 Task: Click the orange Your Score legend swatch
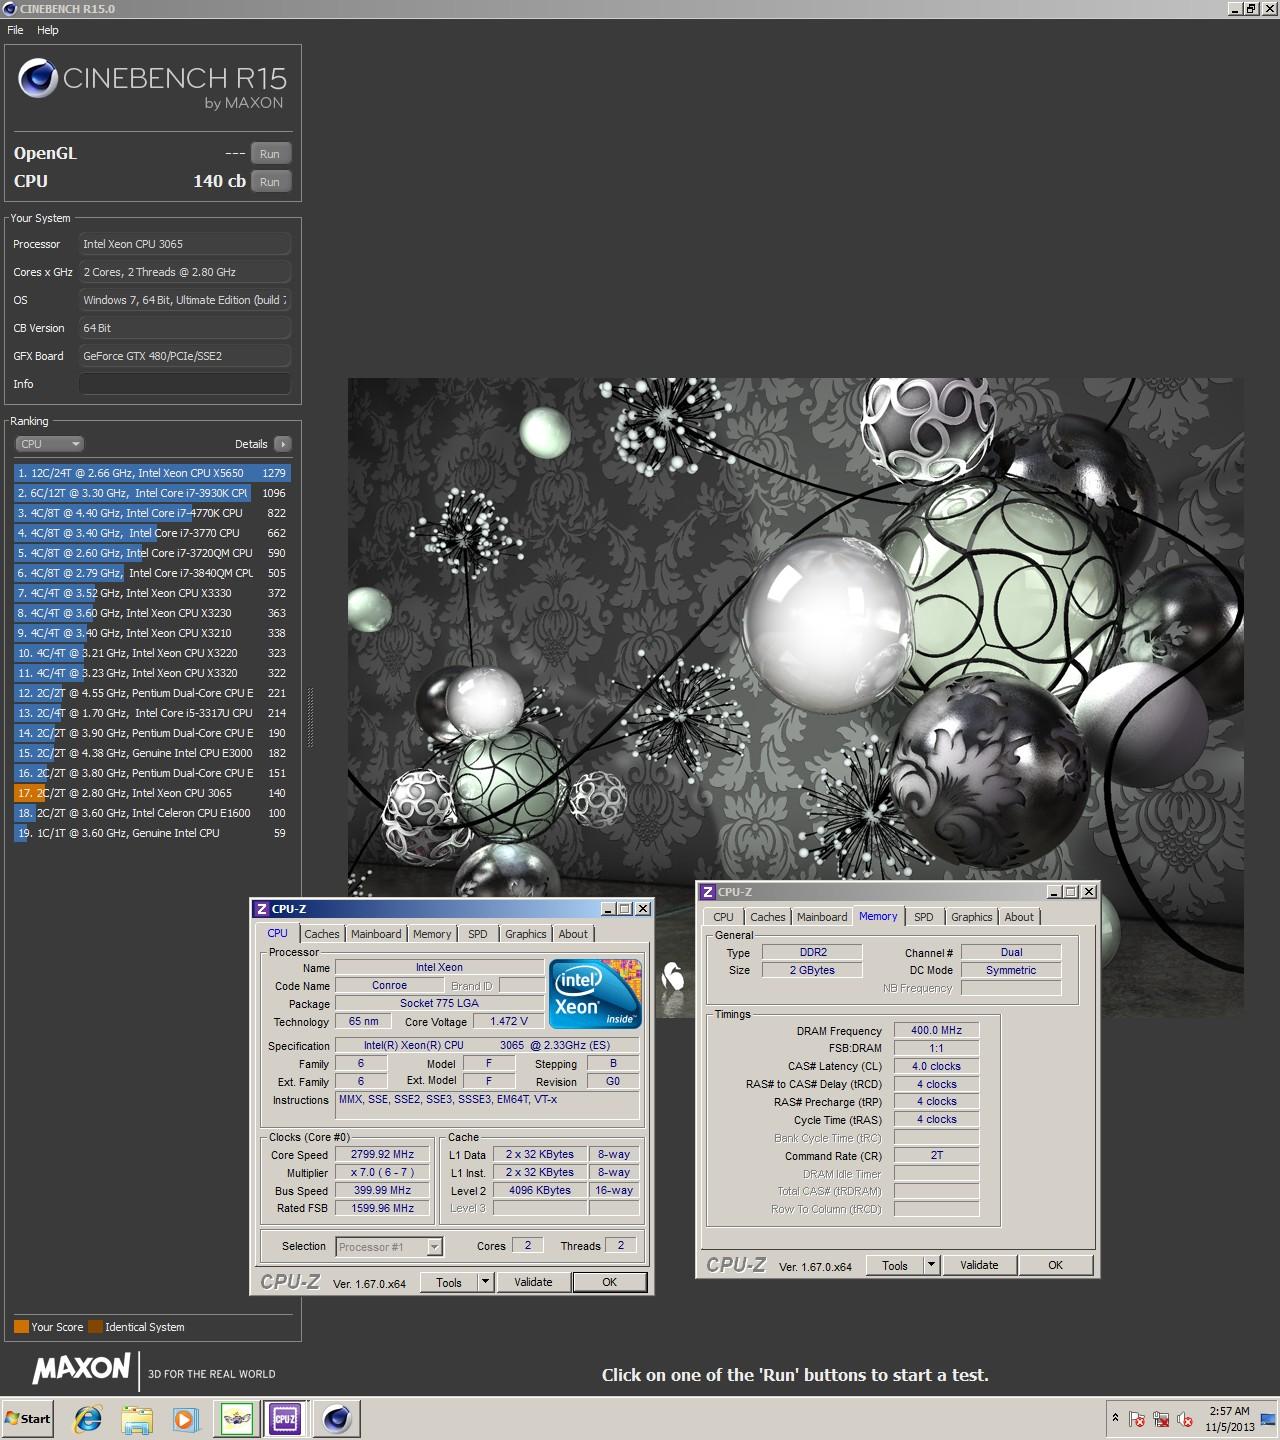21,1327
